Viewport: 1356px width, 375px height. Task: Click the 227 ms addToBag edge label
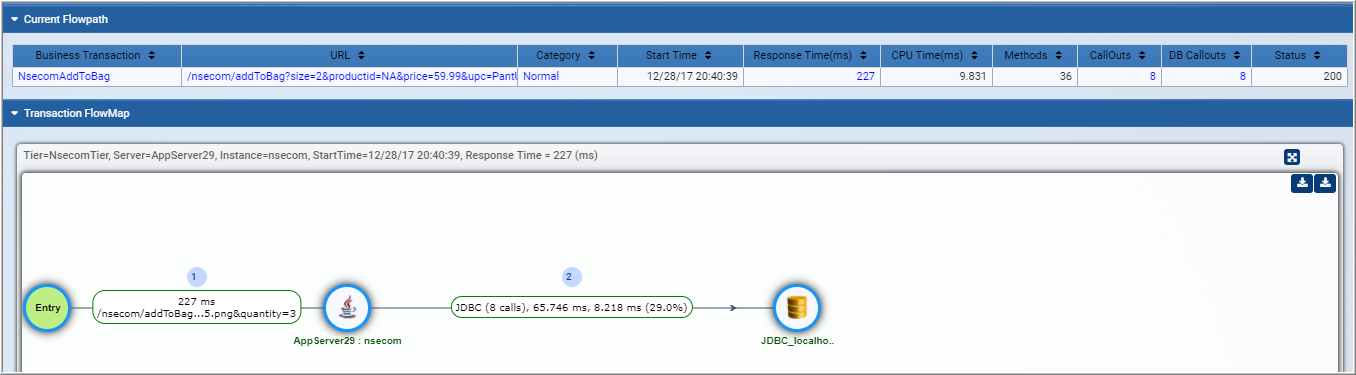click(x=196, y=307)
